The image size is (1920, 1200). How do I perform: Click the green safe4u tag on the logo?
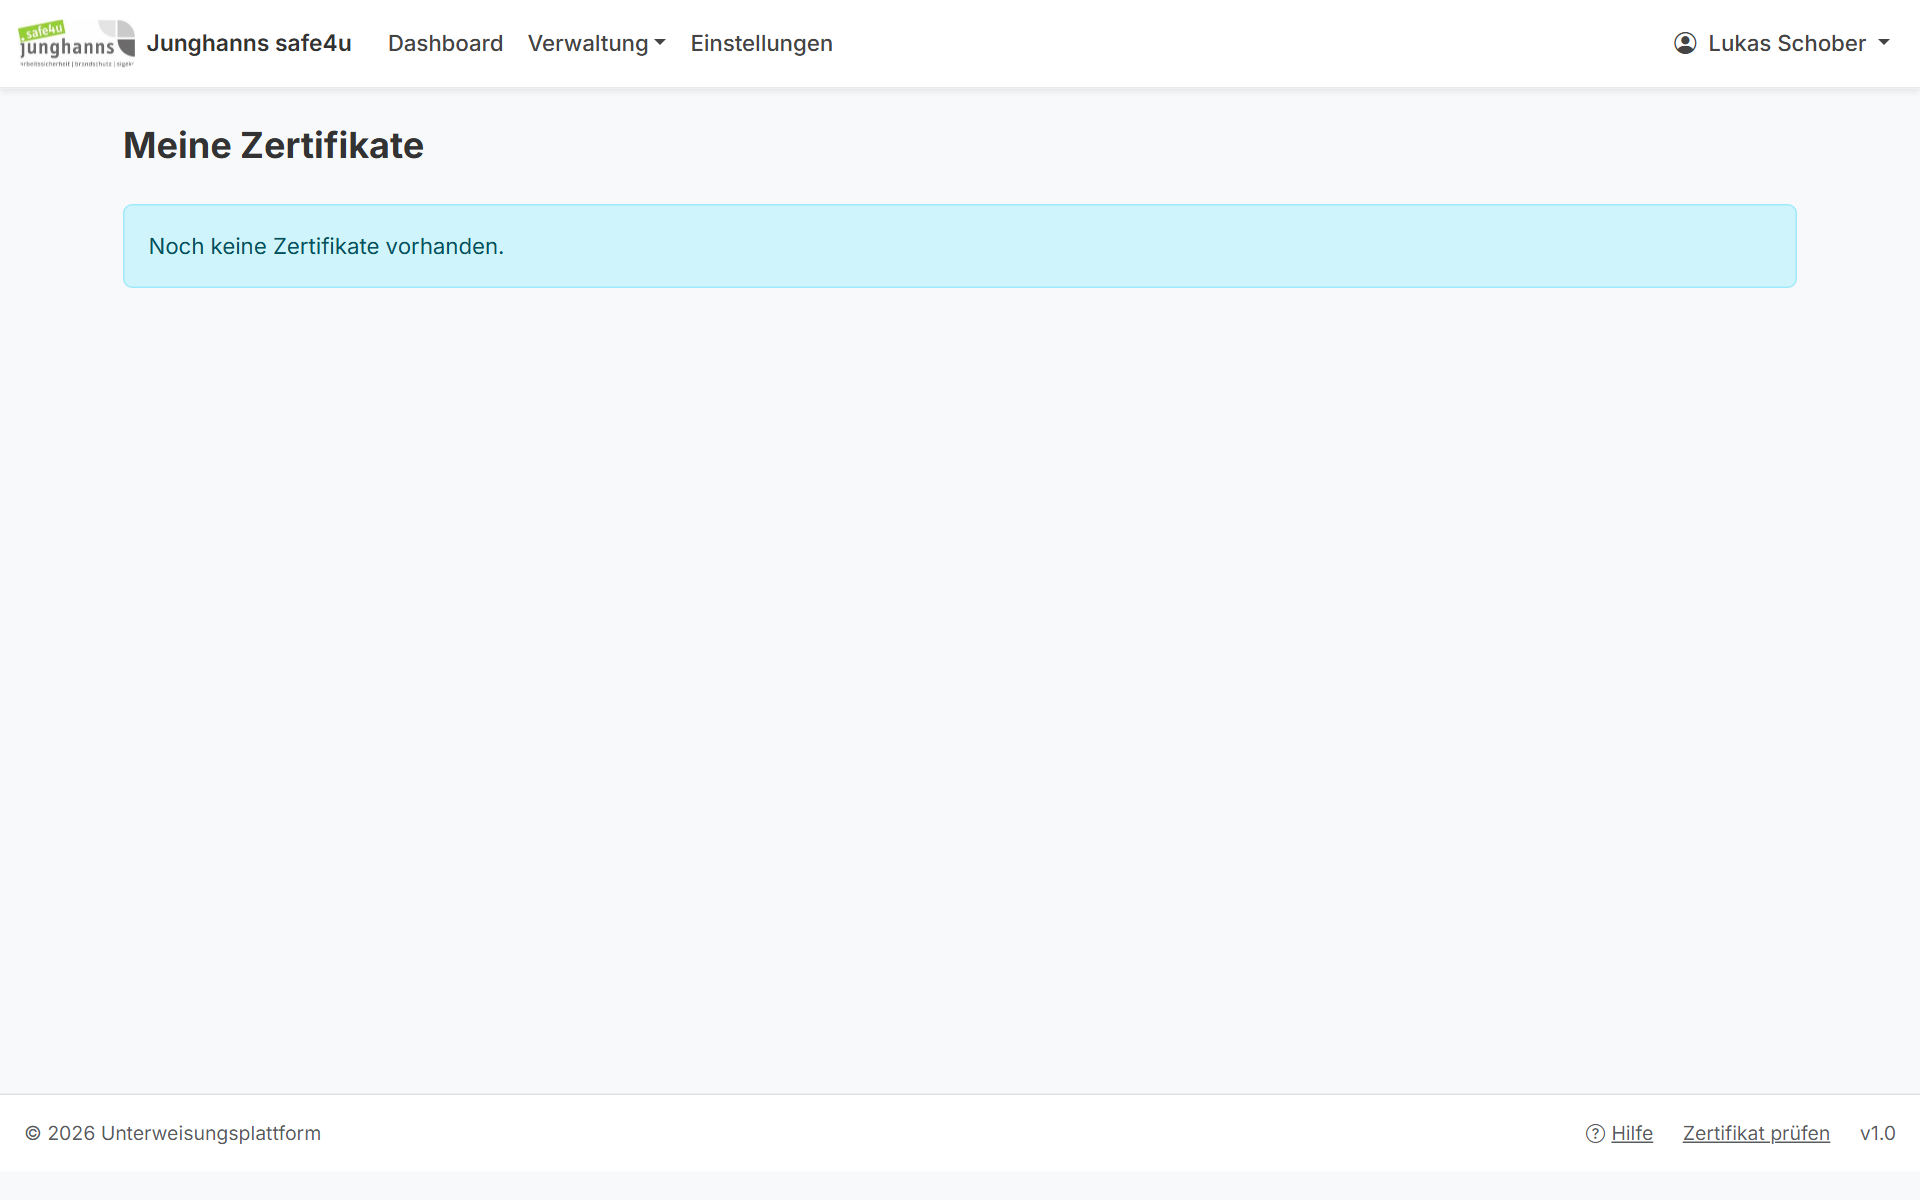point(42,30)
